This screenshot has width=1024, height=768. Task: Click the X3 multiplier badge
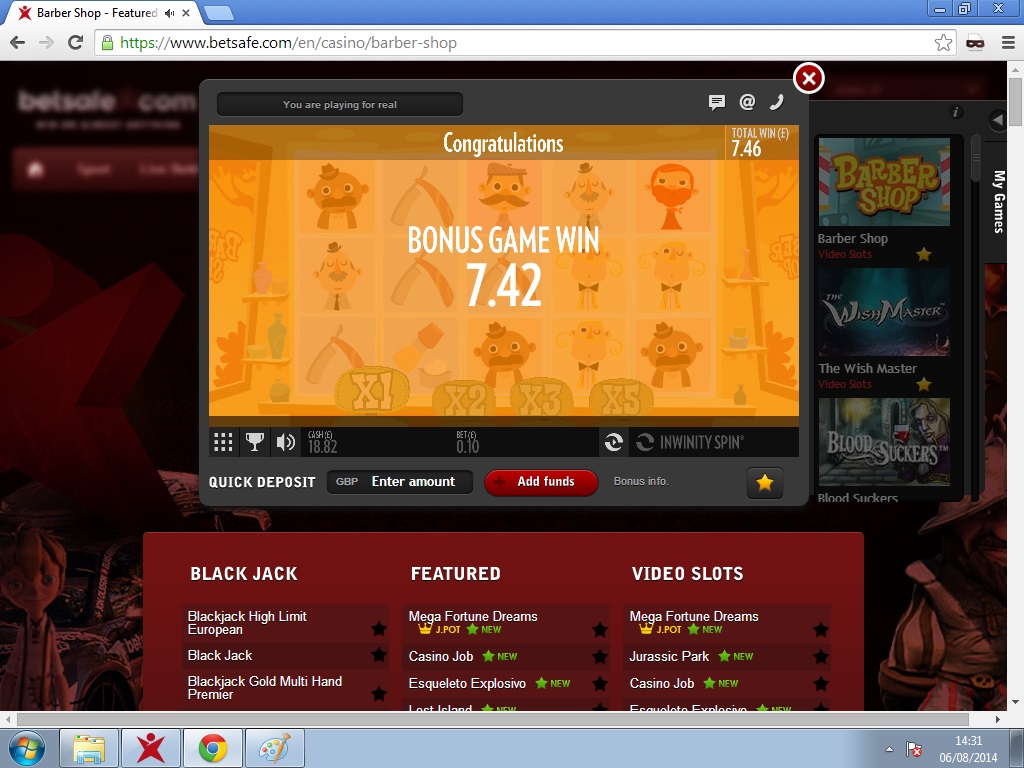click(x=541, y=398)
